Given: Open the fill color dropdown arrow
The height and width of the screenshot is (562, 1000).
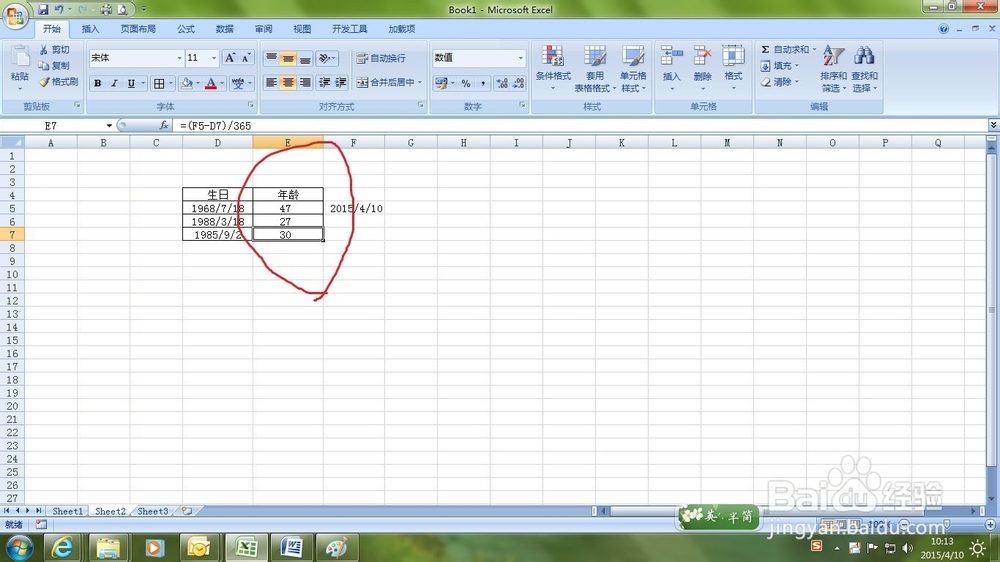Looking at the screenshot, I should click(198, 83).
